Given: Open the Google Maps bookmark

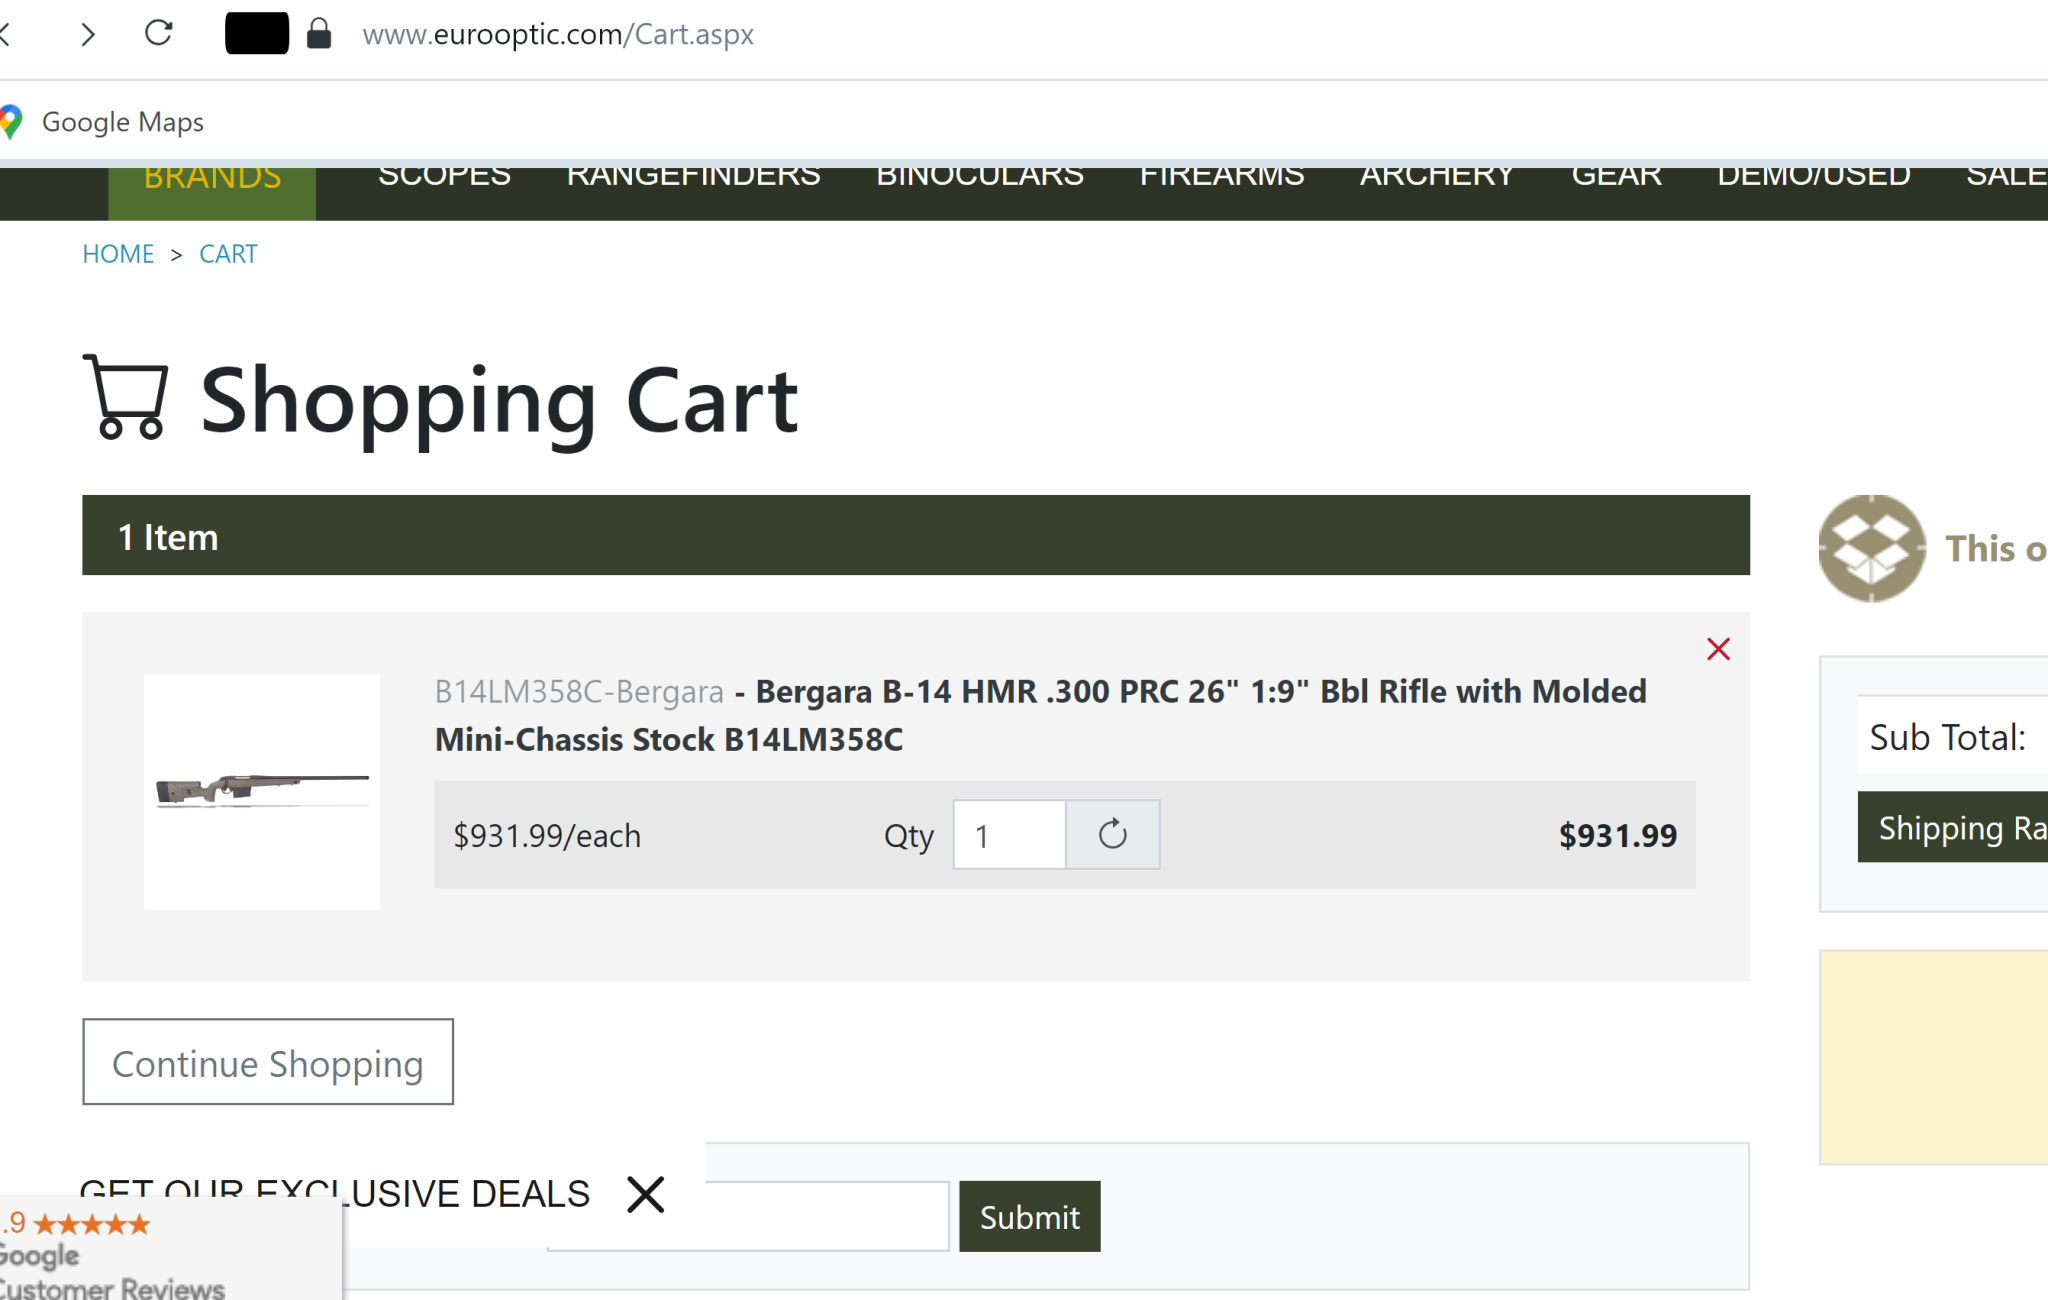Looking at the screenshot, I should pyautogui.click(x=122, y=122).
